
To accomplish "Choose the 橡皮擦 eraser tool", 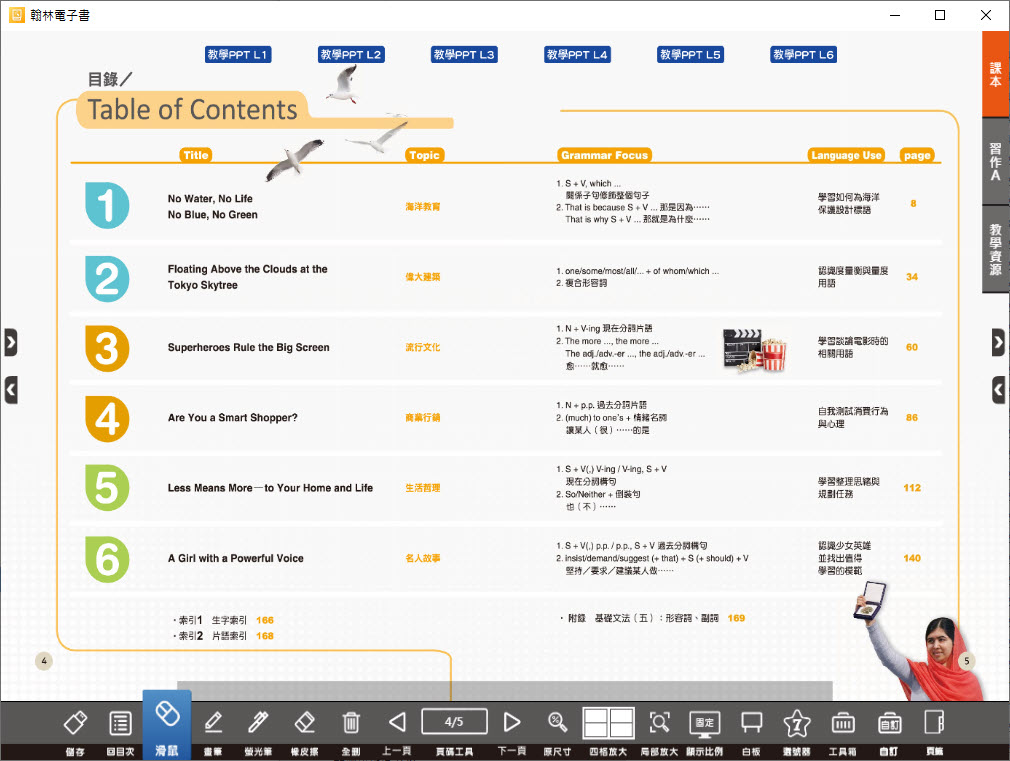I will [x=305, y=723].
